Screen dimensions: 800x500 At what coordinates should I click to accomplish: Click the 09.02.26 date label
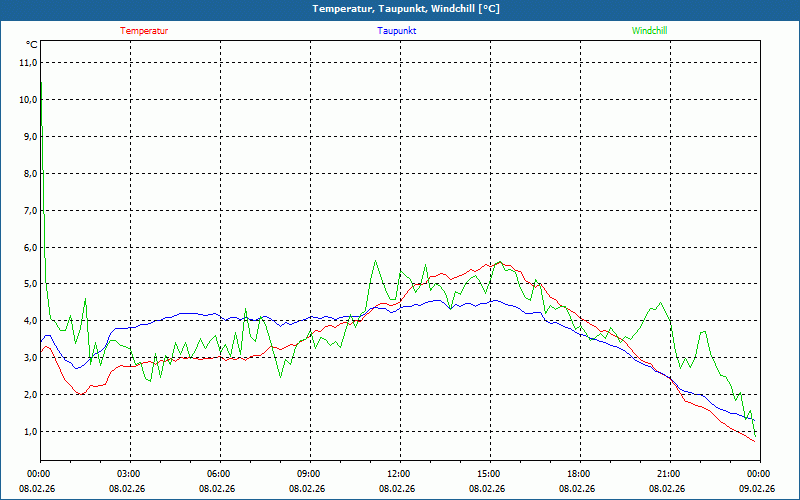click(757, 489)
